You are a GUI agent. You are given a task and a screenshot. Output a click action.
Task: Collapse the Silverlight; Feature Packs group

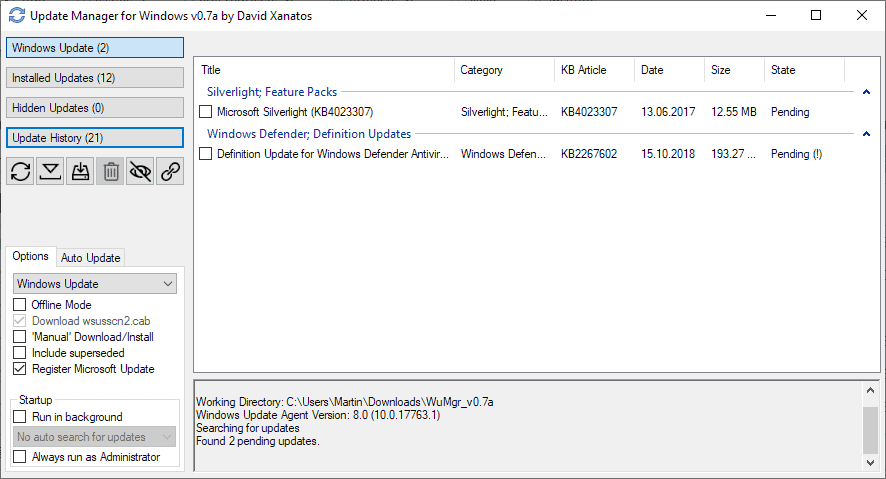866,92
